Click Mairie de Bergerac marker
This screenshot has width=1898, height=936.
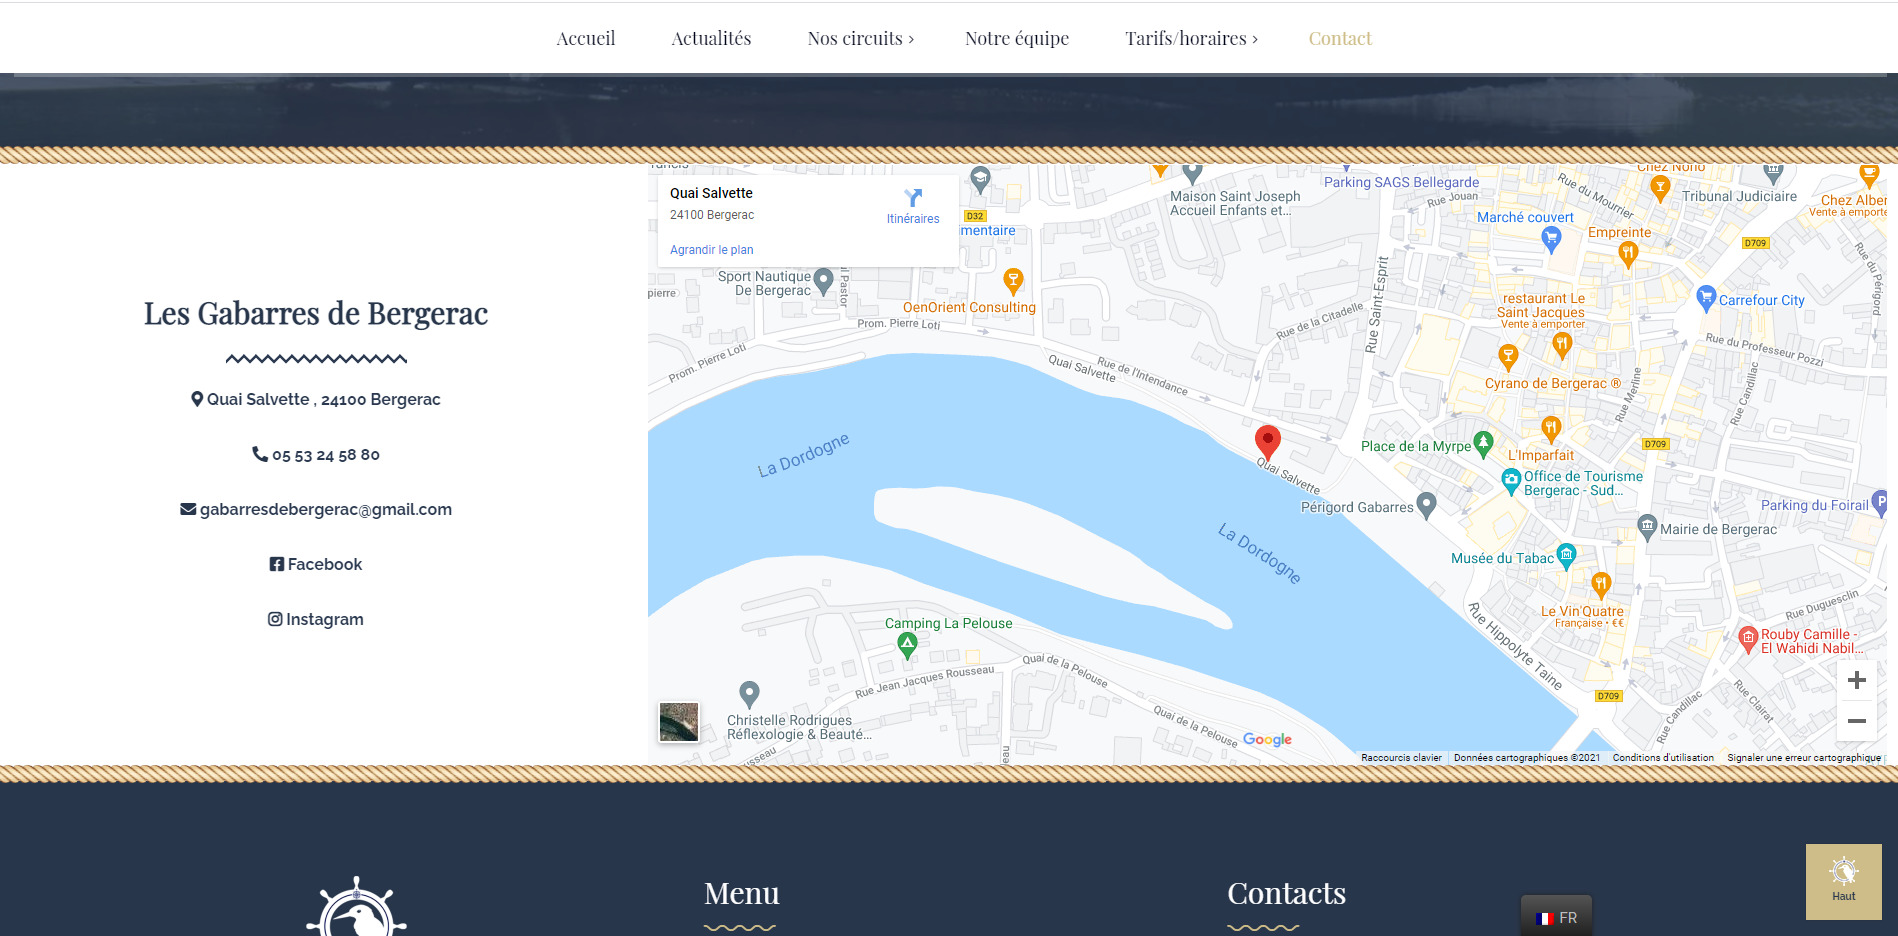click(1647, 527)
